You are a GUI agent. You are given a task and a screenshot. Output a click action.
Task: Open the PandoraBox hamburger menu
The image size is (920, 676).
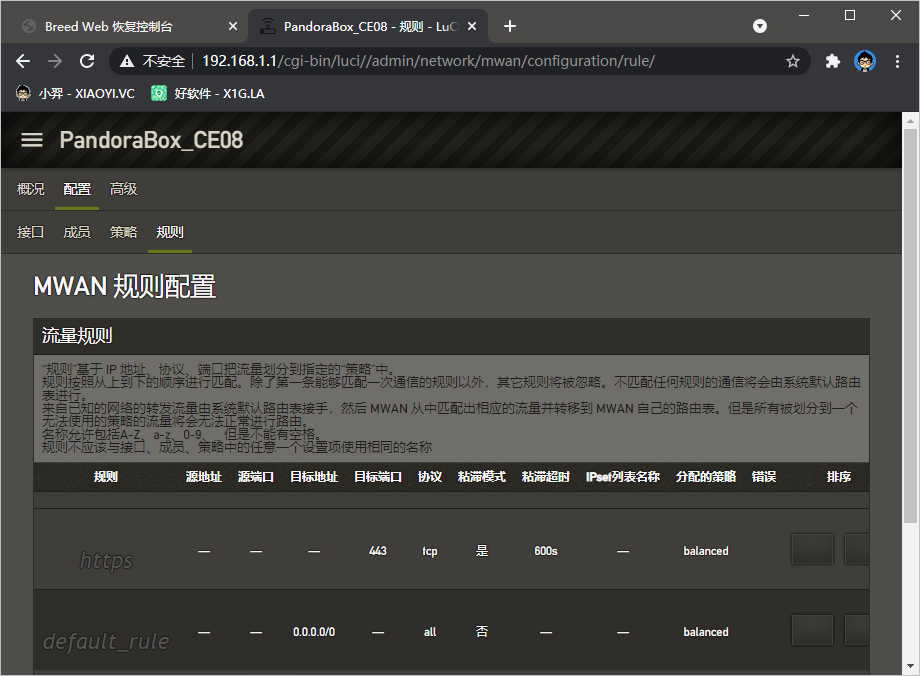[x=32, y=140]
